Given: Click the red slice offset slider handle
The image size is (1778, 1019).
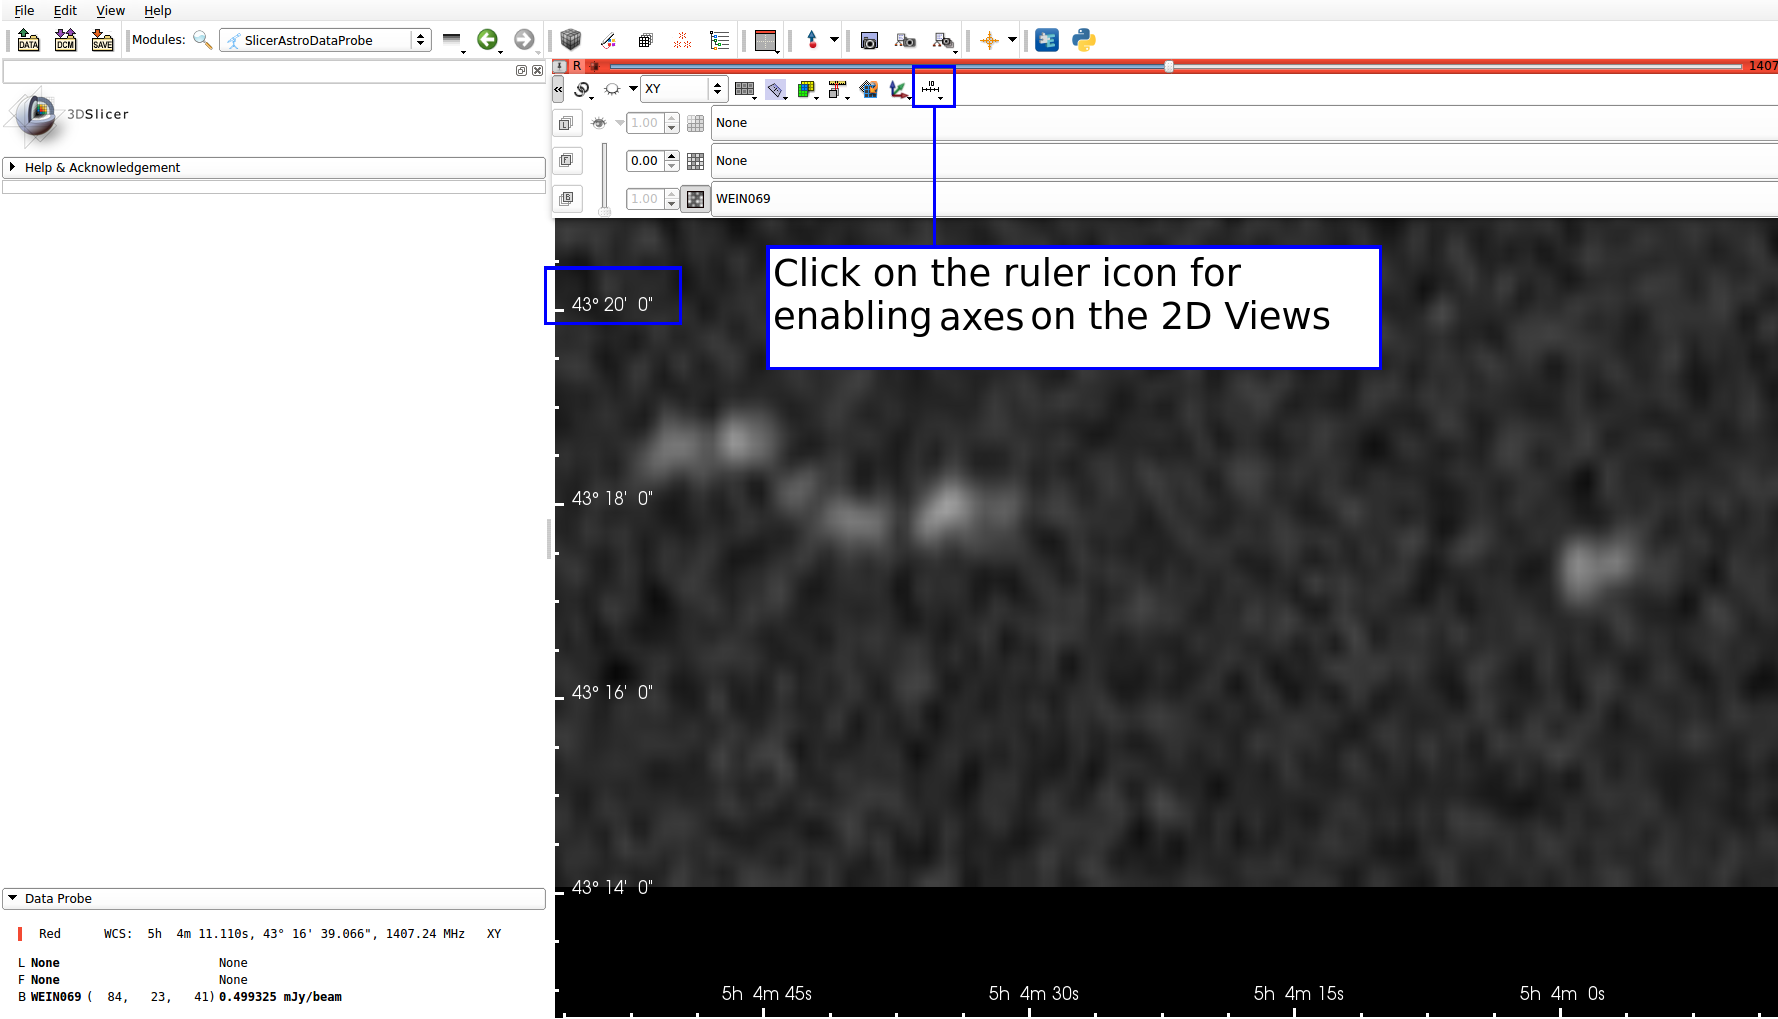Looking at the screenshot, I should pos(1168,66).
